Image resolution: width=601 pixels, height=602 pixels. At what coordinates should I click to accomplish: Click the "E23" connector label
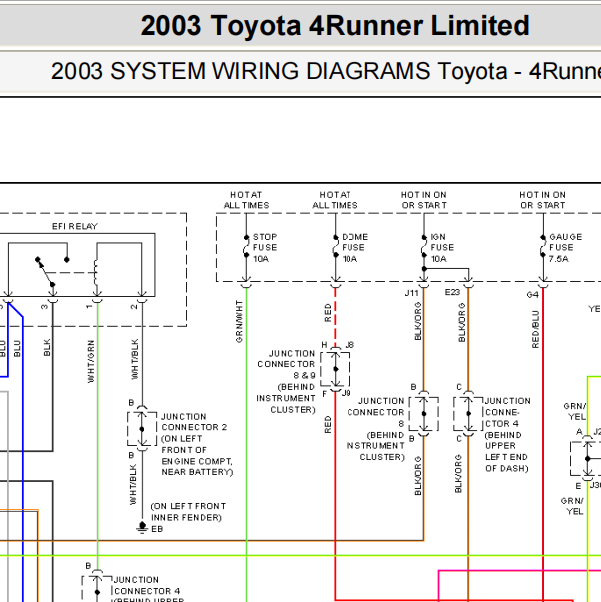[452, 293]
